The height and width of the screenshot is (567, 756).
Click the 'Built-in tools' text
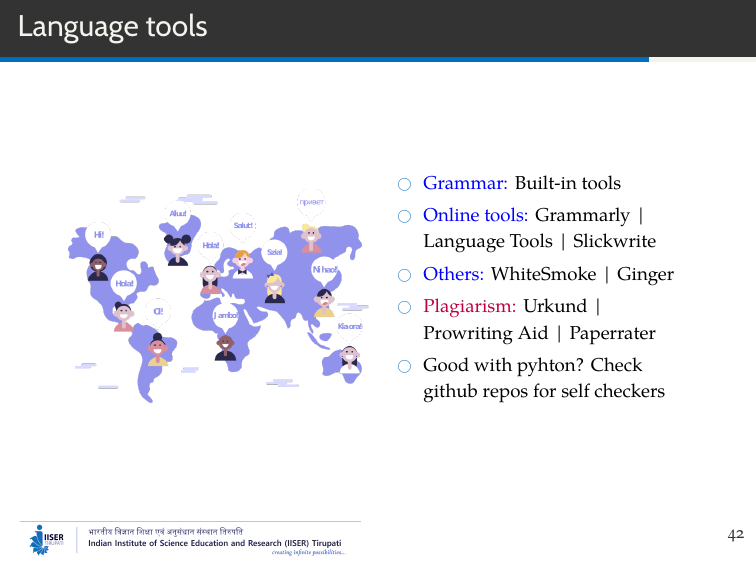pos(567,183)
